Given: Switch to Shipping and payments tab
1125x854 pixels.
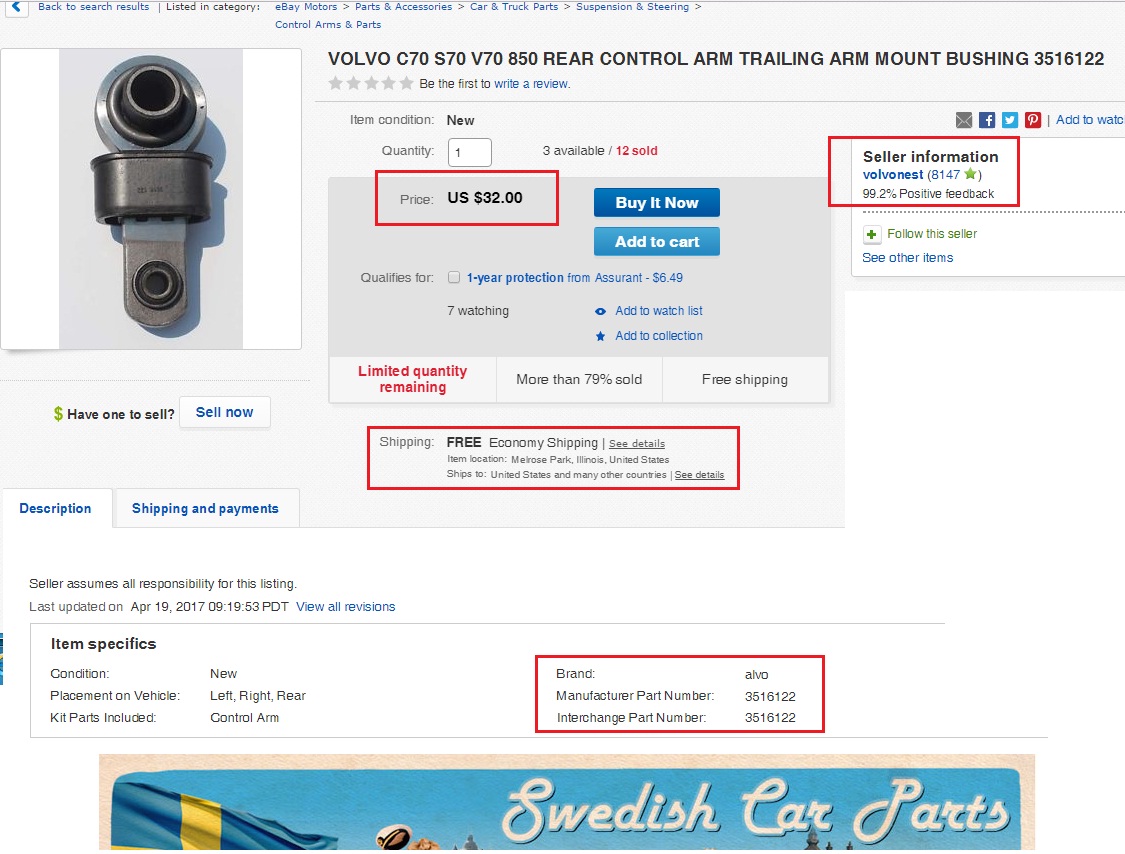Looking at the screenshot, I should [205, 508].
